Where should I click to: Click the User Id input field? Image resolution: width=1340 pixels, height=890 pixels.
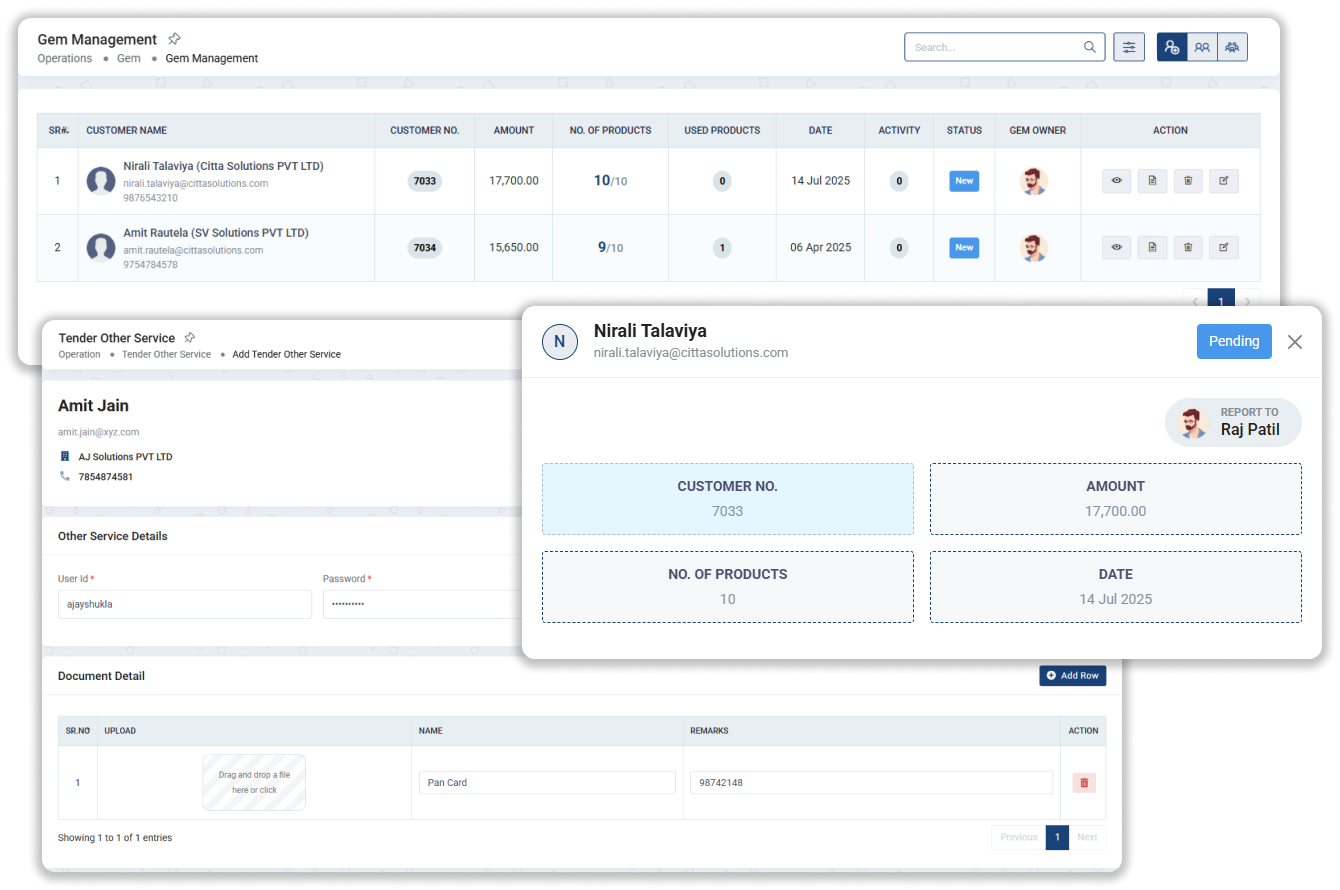[184, 604]
